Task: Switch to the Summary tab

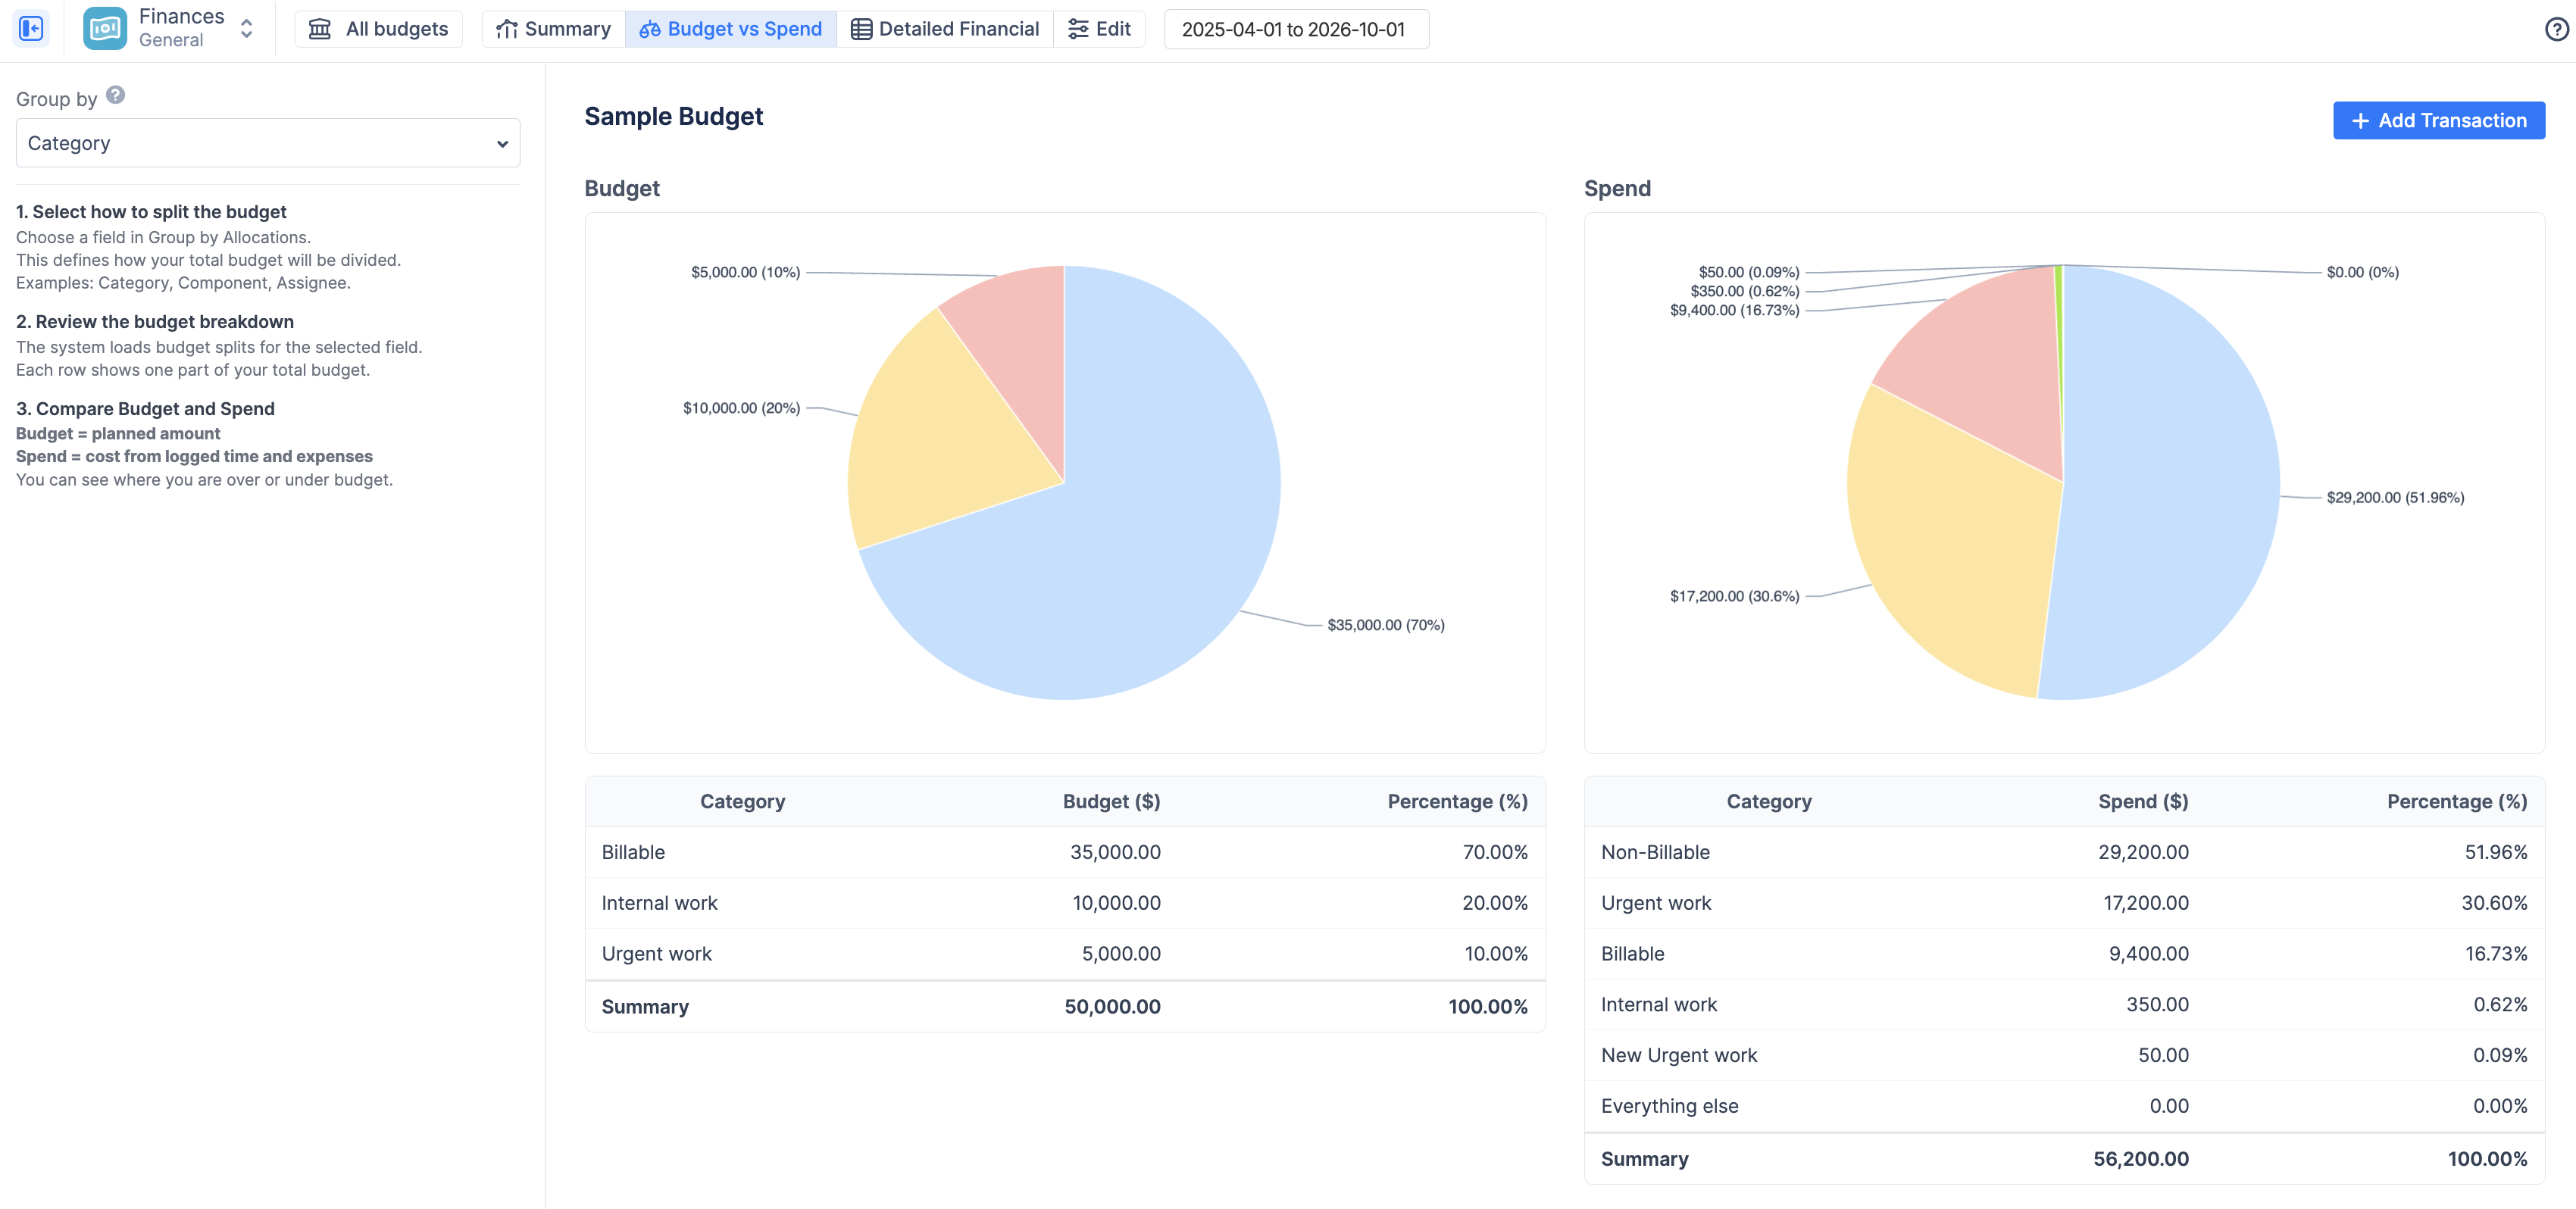Action: coord(553,29)
